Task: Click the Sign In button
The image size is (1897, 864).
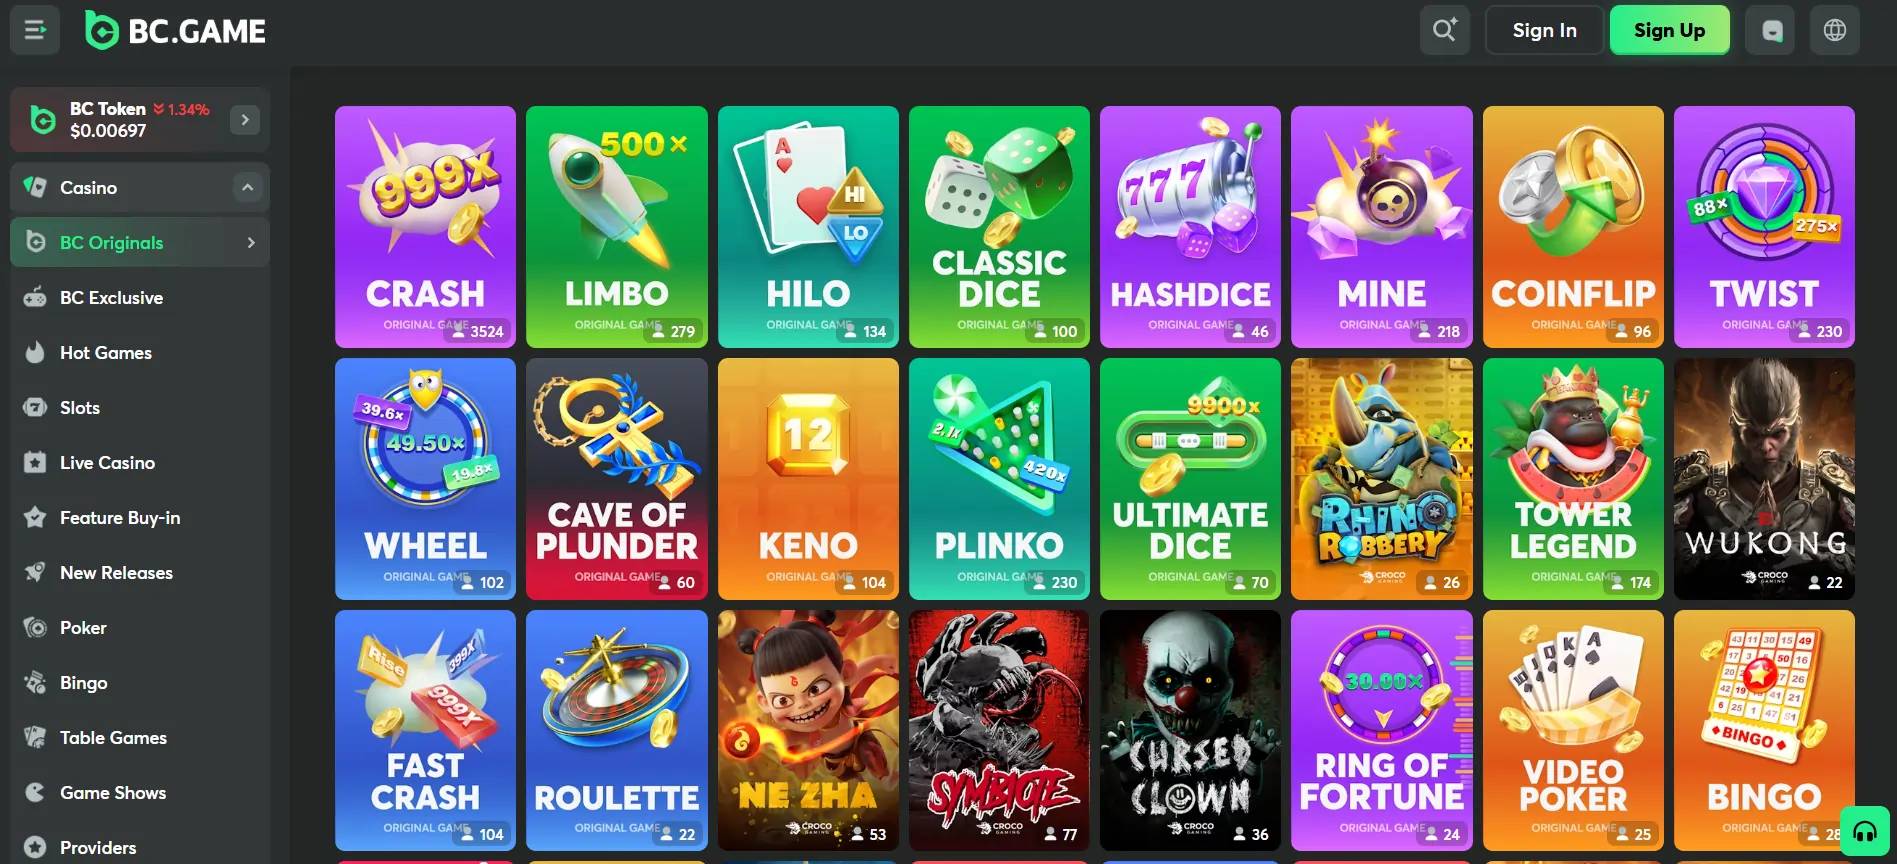Action: [1544, 30]
